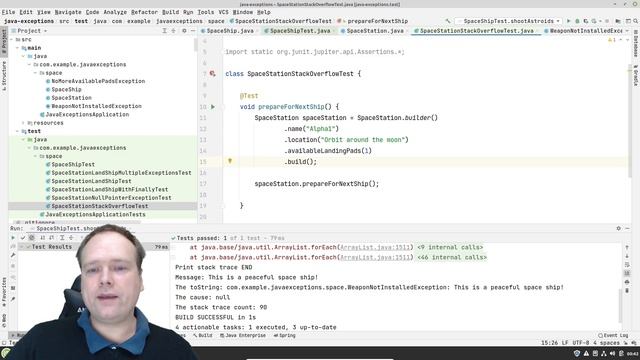The image size is (640, 360).
Task: Toggle Soft-Wrap in the console side toolbar
Action: (627, 264)
